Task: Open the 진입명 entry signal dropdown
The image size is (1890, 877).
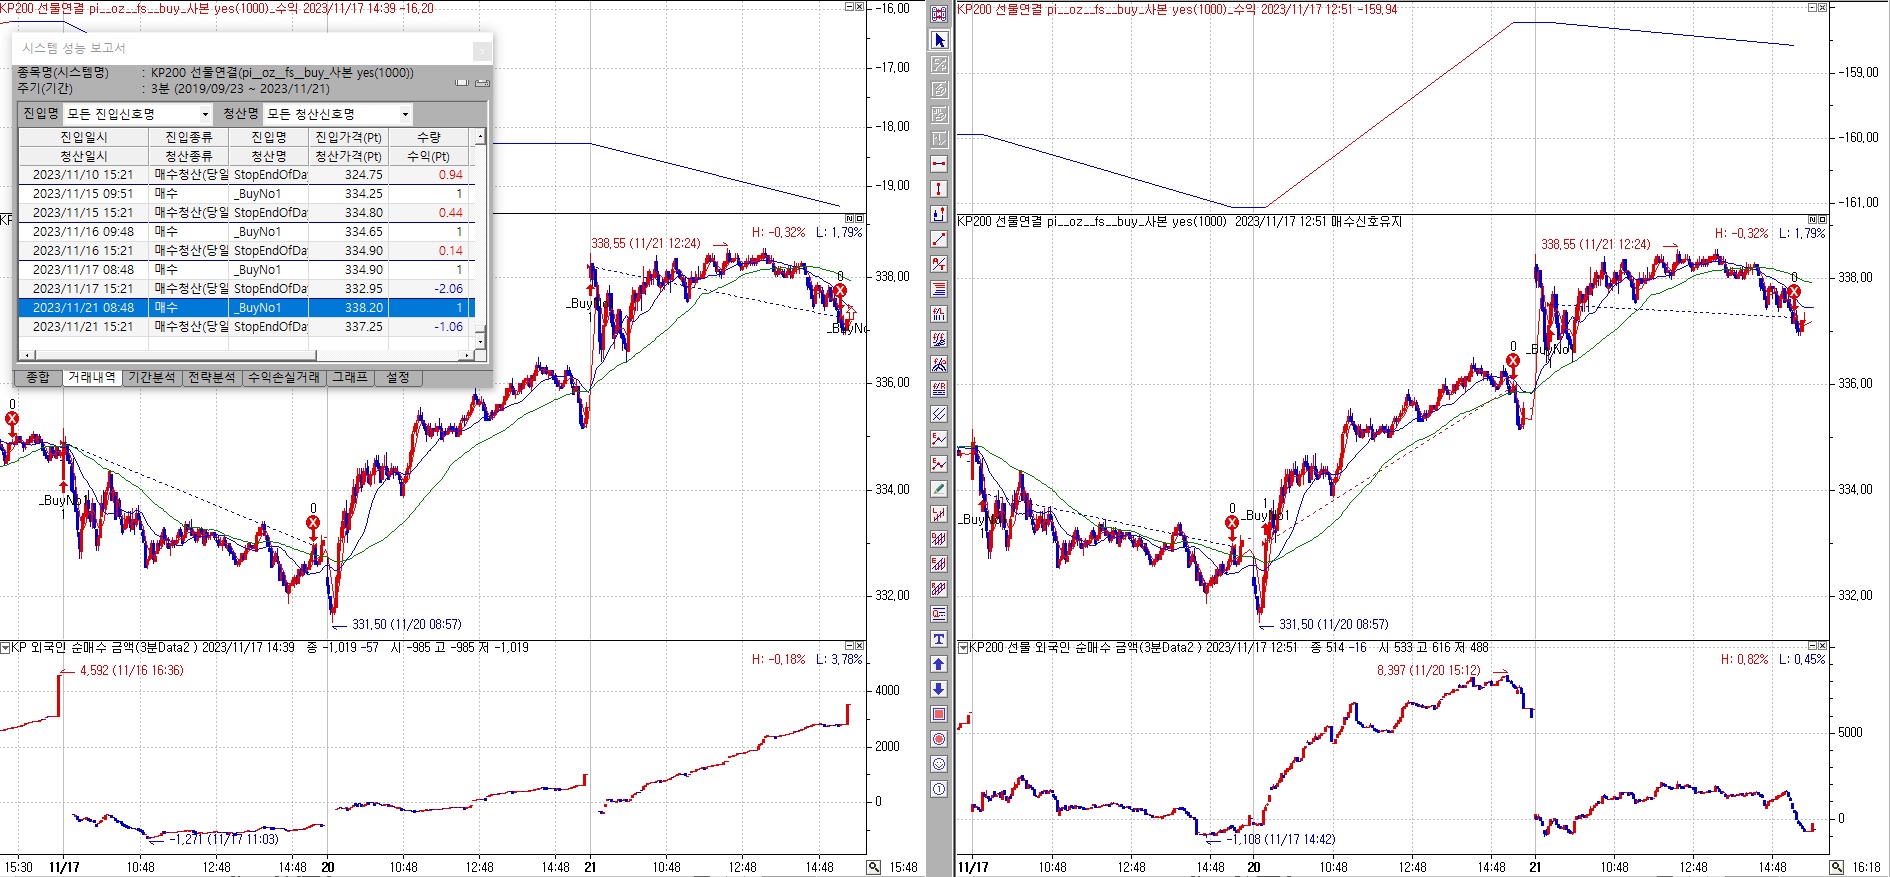Action: 205,114
